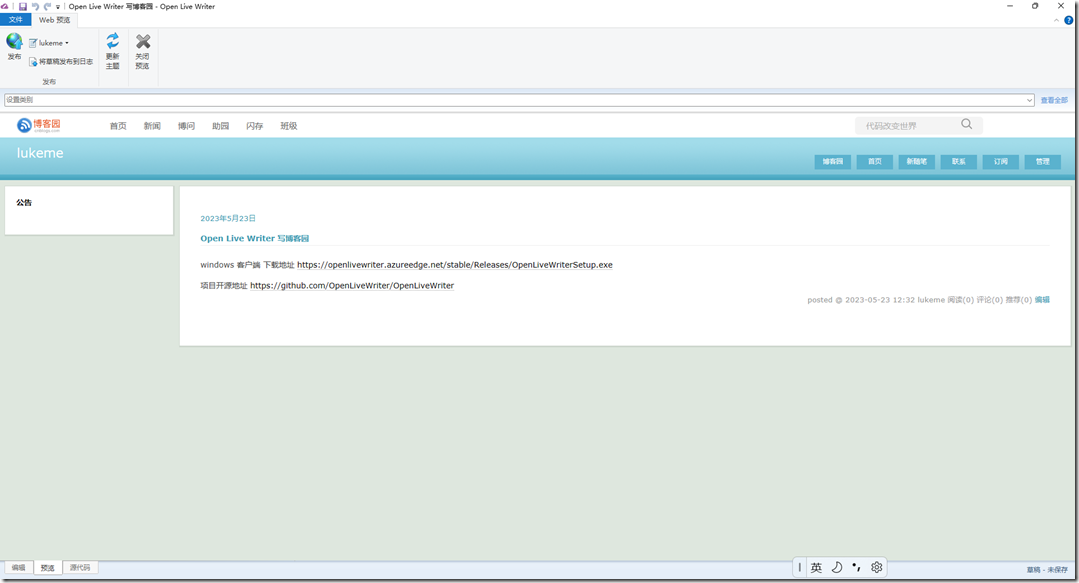Click the 管理 button in blog header
Screen dimensions: 1079x583
[x=1043, y=162]
